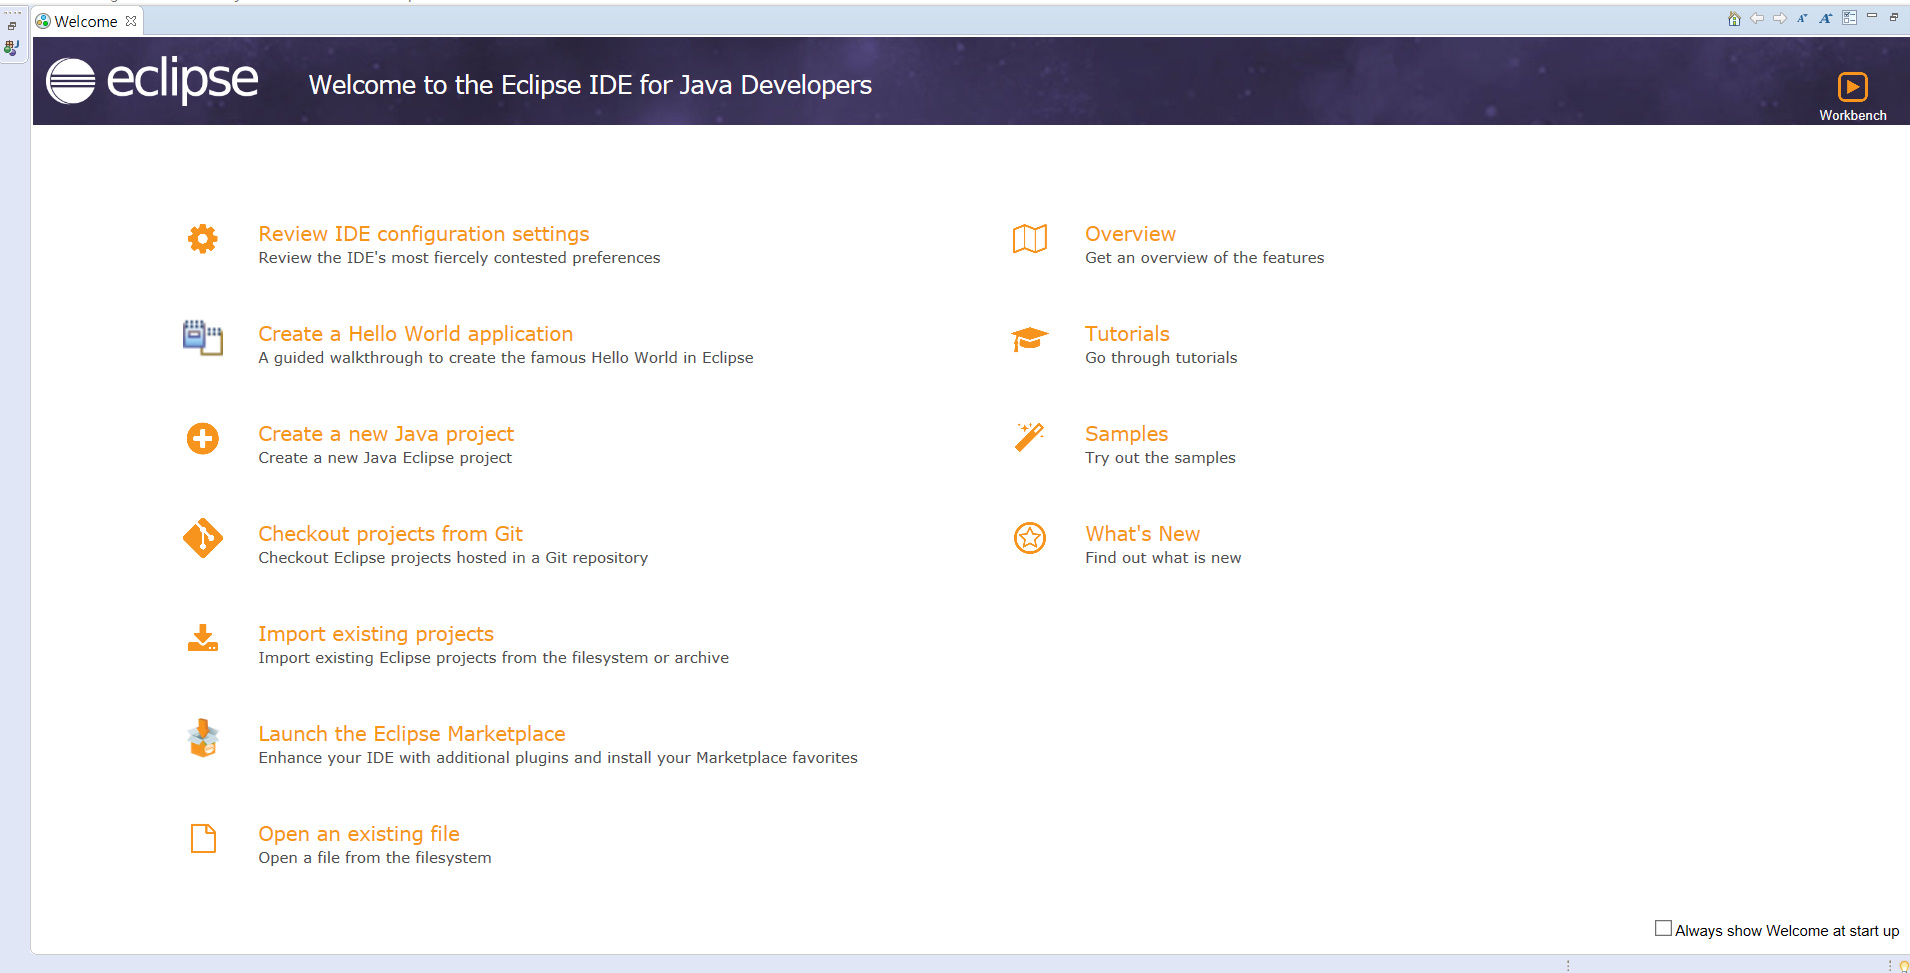Open Import existing projects link
This screenshot has height=973, width=1910.
[x=376, y=634]
